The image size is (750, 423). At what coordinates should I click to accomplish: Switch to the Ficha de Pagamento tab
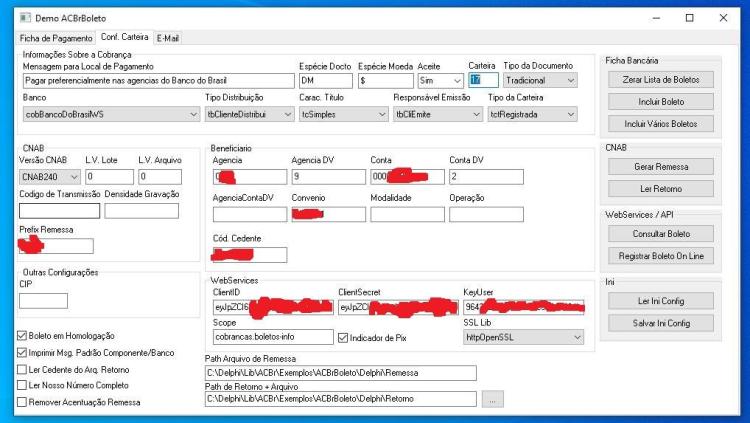click(x=56, y=38)
